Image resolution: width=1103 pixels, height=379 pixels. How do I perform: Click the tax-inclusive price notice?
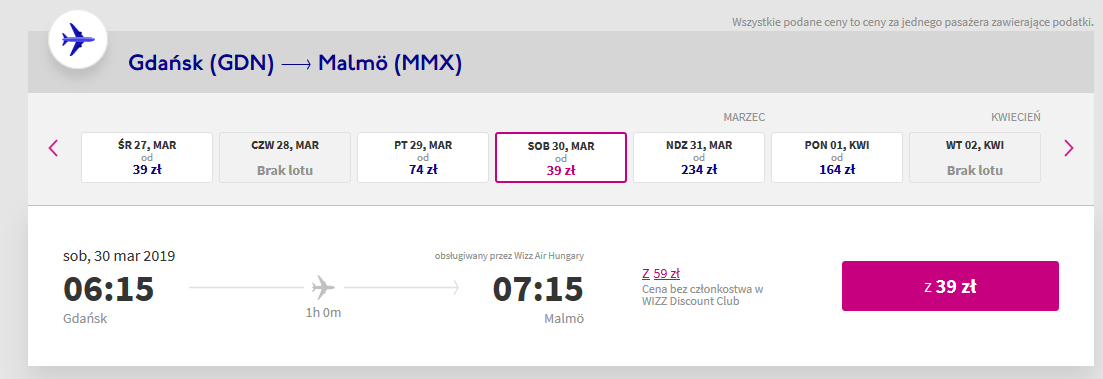[x=912, y=22]
